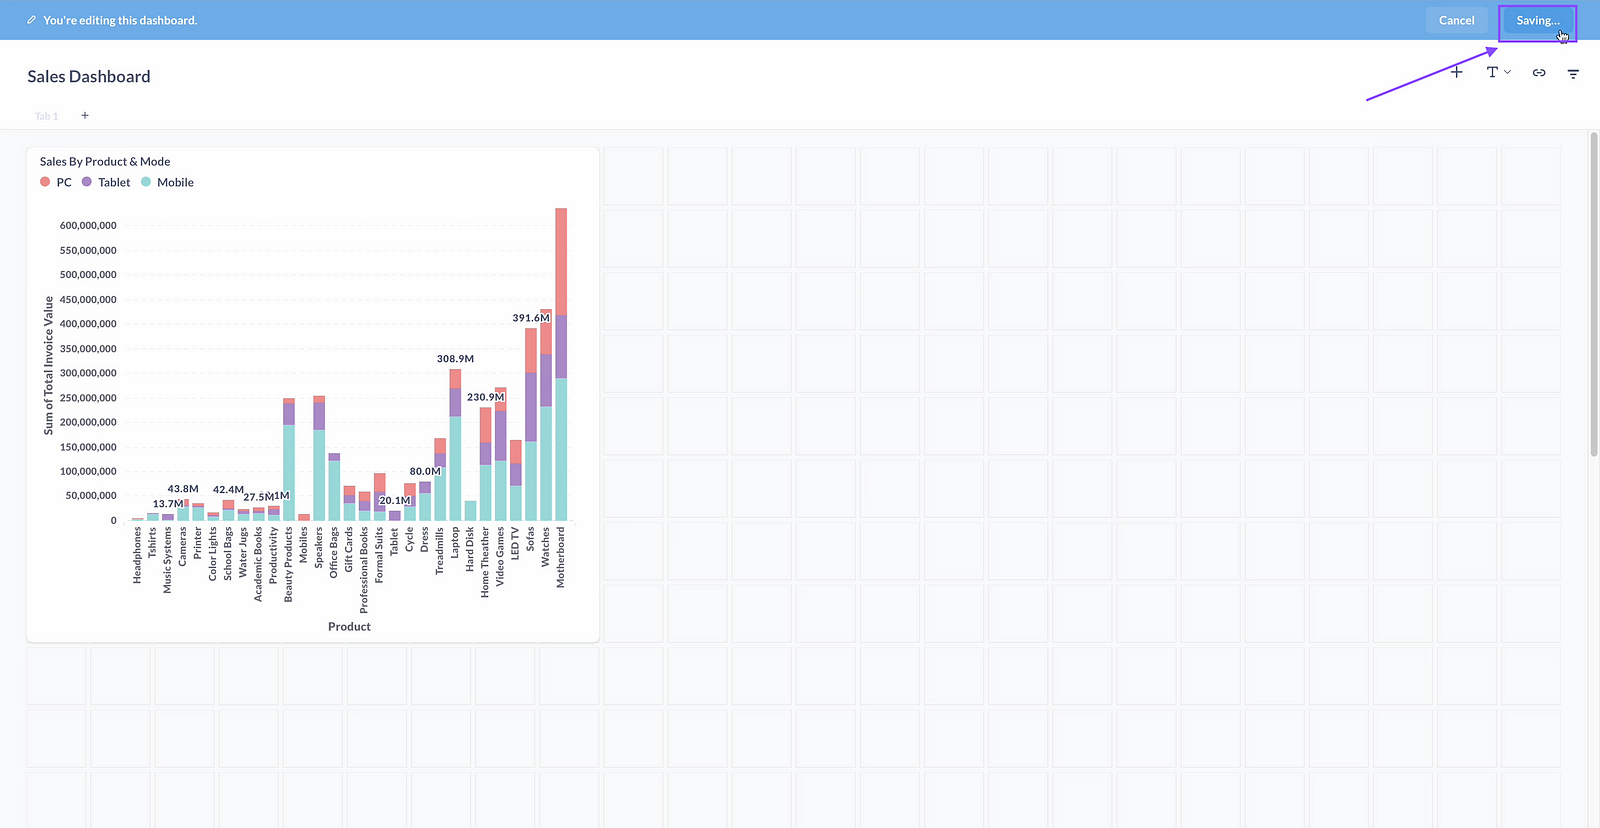The width and height of the screenshot is (1600, 828).
Task: Add a link card using the link icon
Action: coord(1539,73)
